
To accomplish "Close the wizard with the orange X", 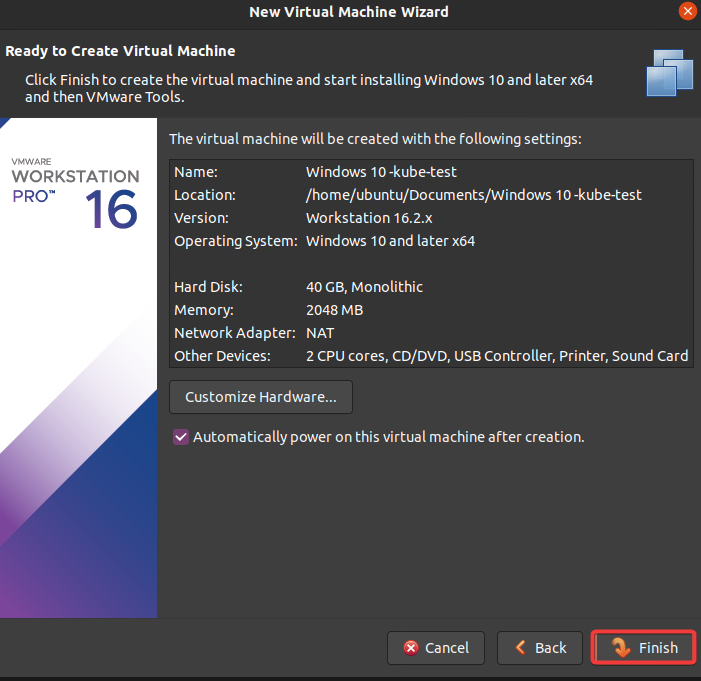I will click(x=687, y=11).
